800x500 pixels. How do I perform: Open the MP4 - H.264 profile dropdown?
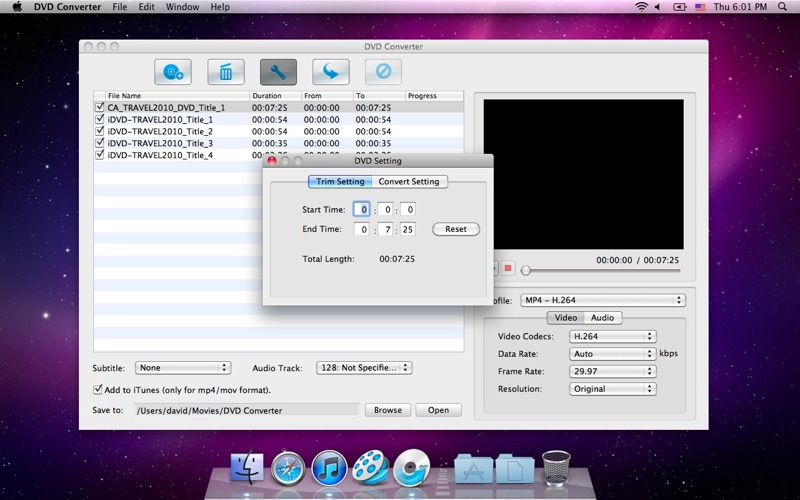(603, 300)
